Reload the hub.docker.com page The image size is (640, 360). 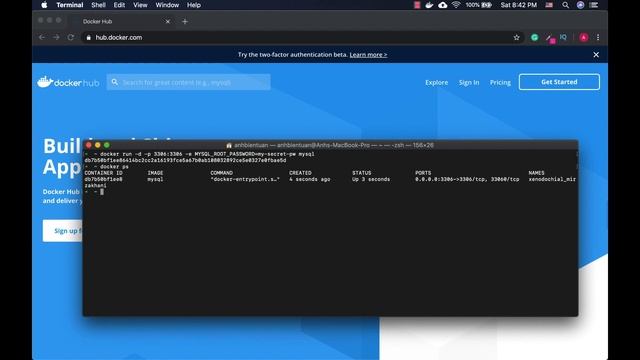pyautogui.click(x=71, y=37)
